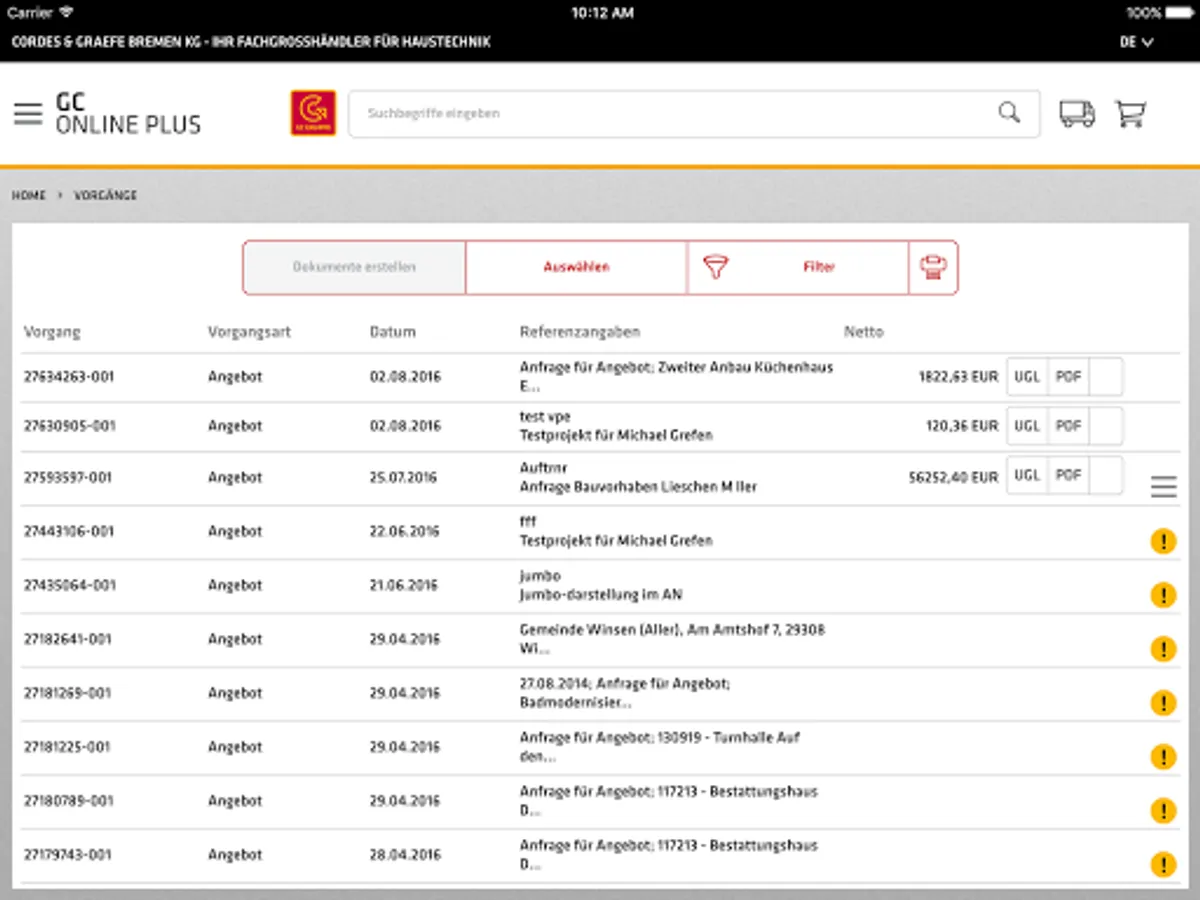
Task: Click the GC Gruppe logo
Action: point(313,113)
